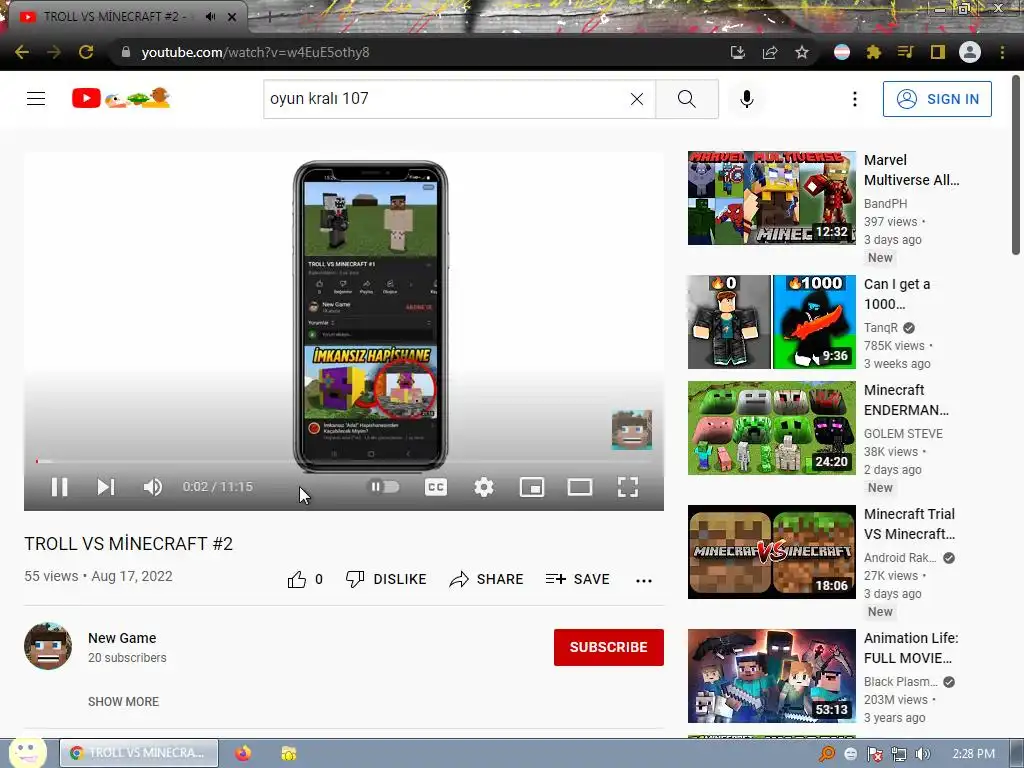Start voice search with microphone

(746, 99)
